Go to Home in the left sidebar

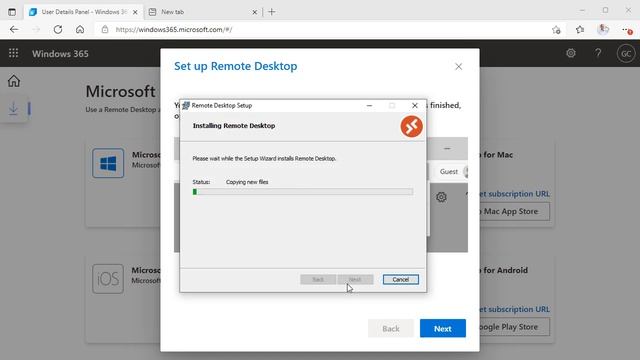coord(13,81)
